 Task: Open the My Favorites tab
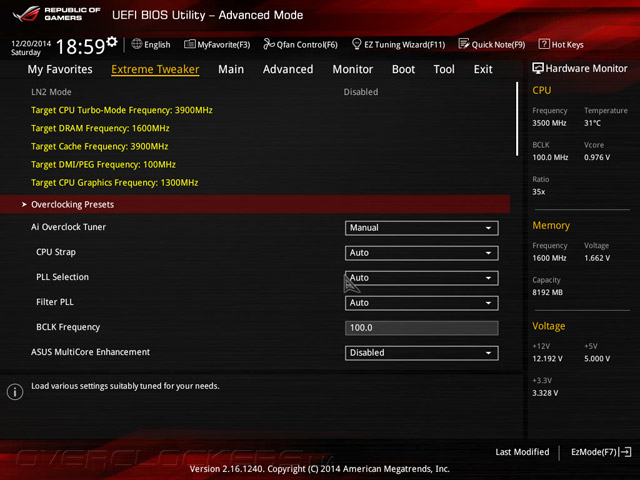60,69
